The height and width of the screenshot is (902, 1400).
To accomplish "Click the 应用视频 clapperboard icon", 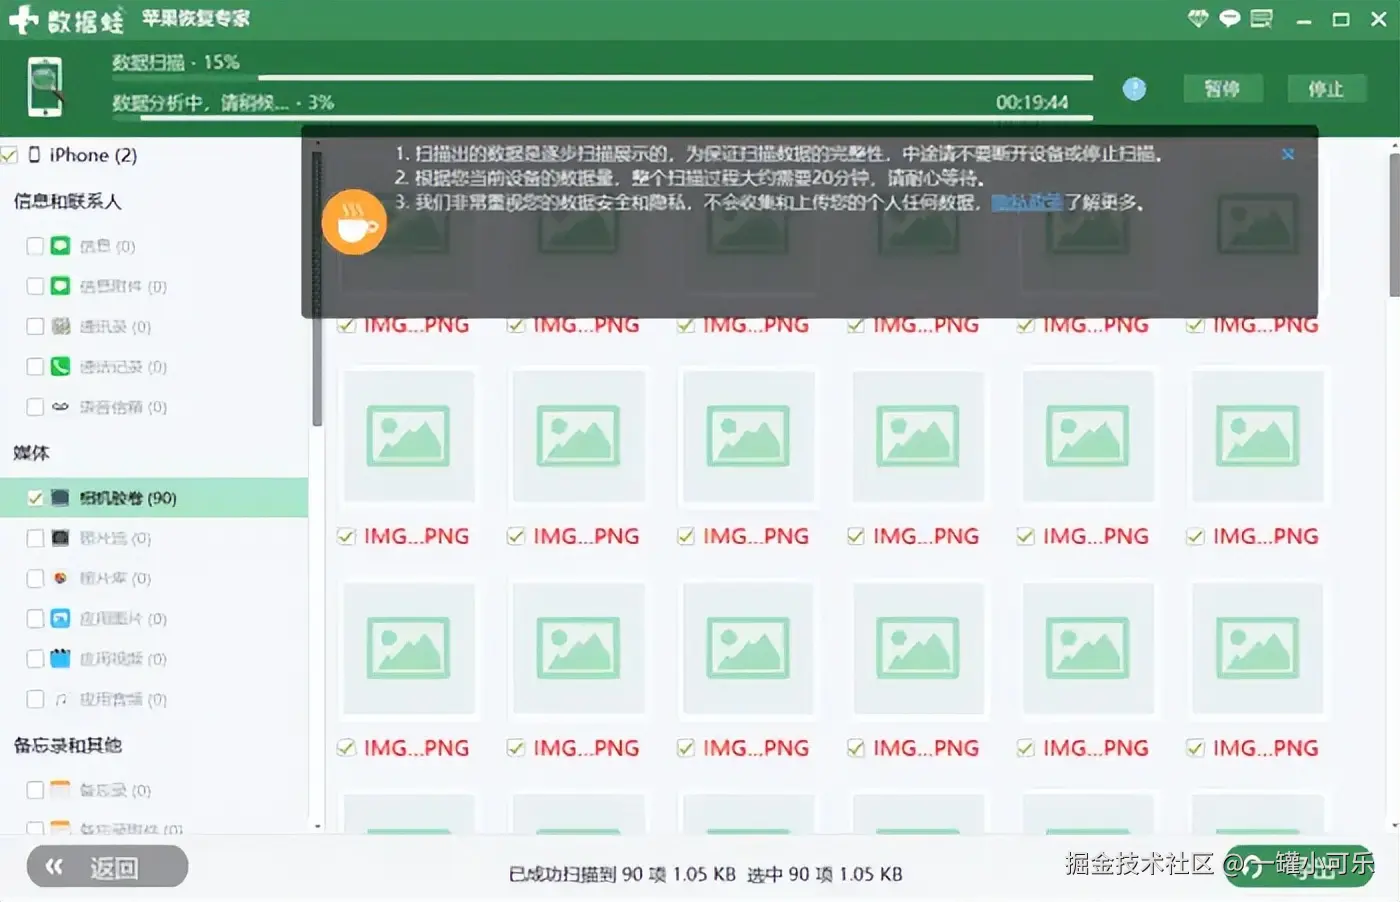I will pos(61,658).
